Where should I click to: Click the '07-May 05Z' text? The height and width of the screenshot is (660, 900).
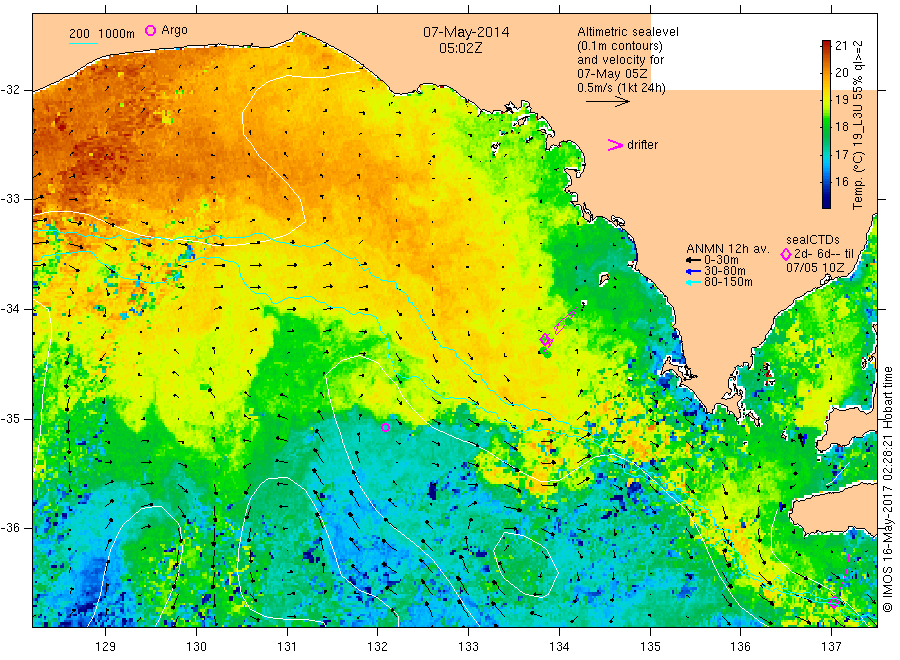click(x=612, y=74)
